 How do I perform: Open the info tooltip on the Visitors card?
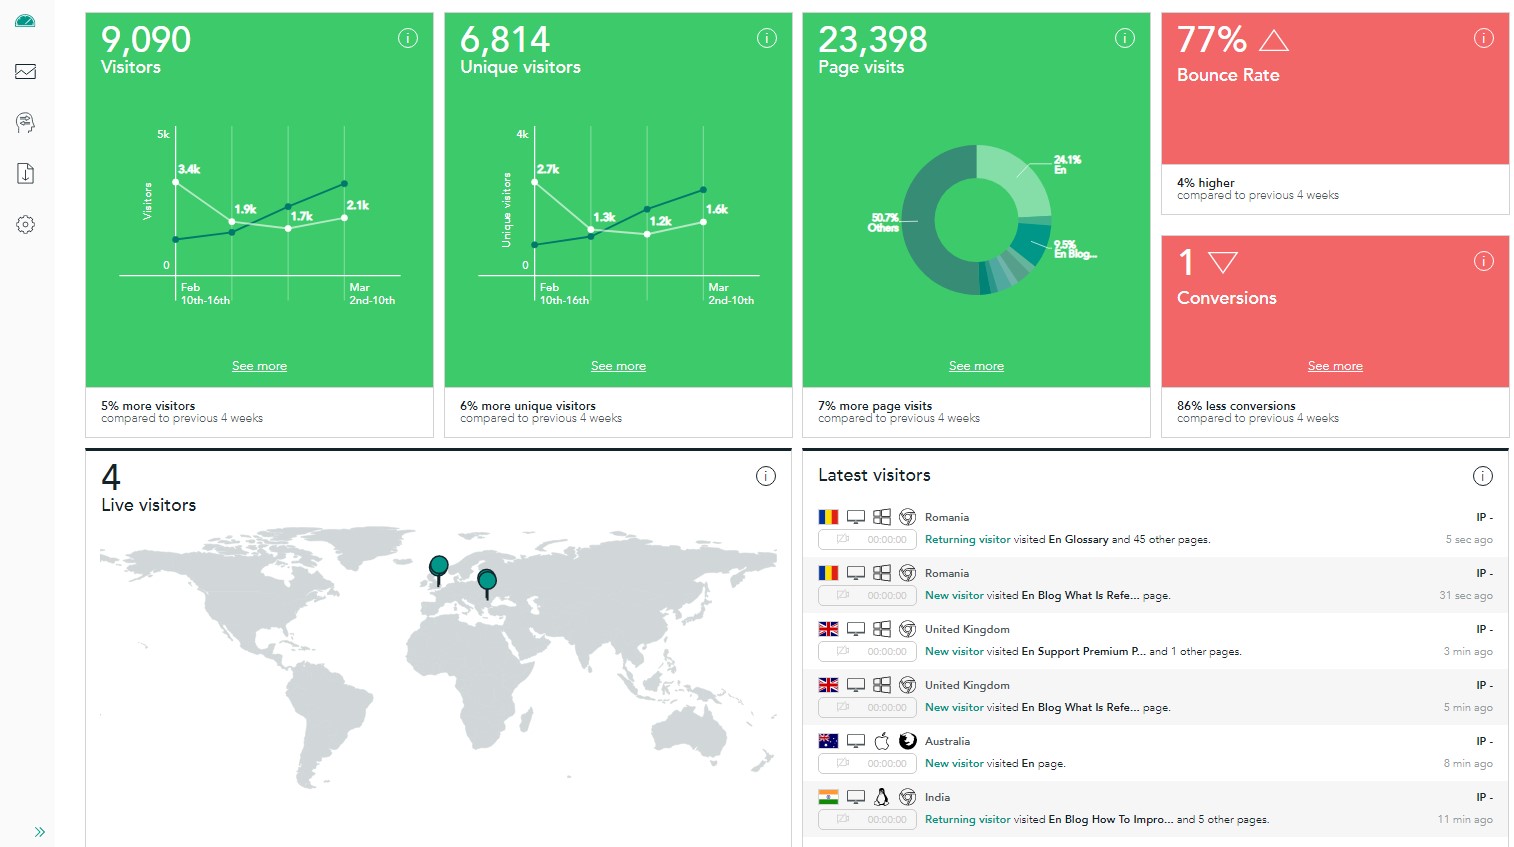pos(407,37)
